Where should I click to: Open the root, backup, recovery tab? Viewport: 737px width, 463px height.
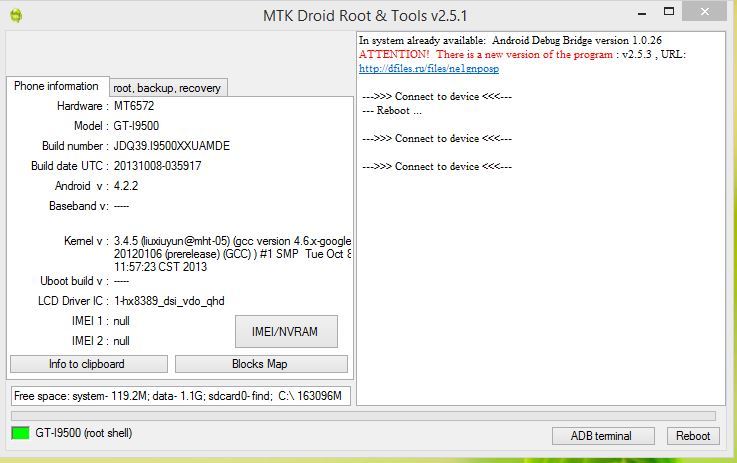pyautogui.click(x=167, y=88)
